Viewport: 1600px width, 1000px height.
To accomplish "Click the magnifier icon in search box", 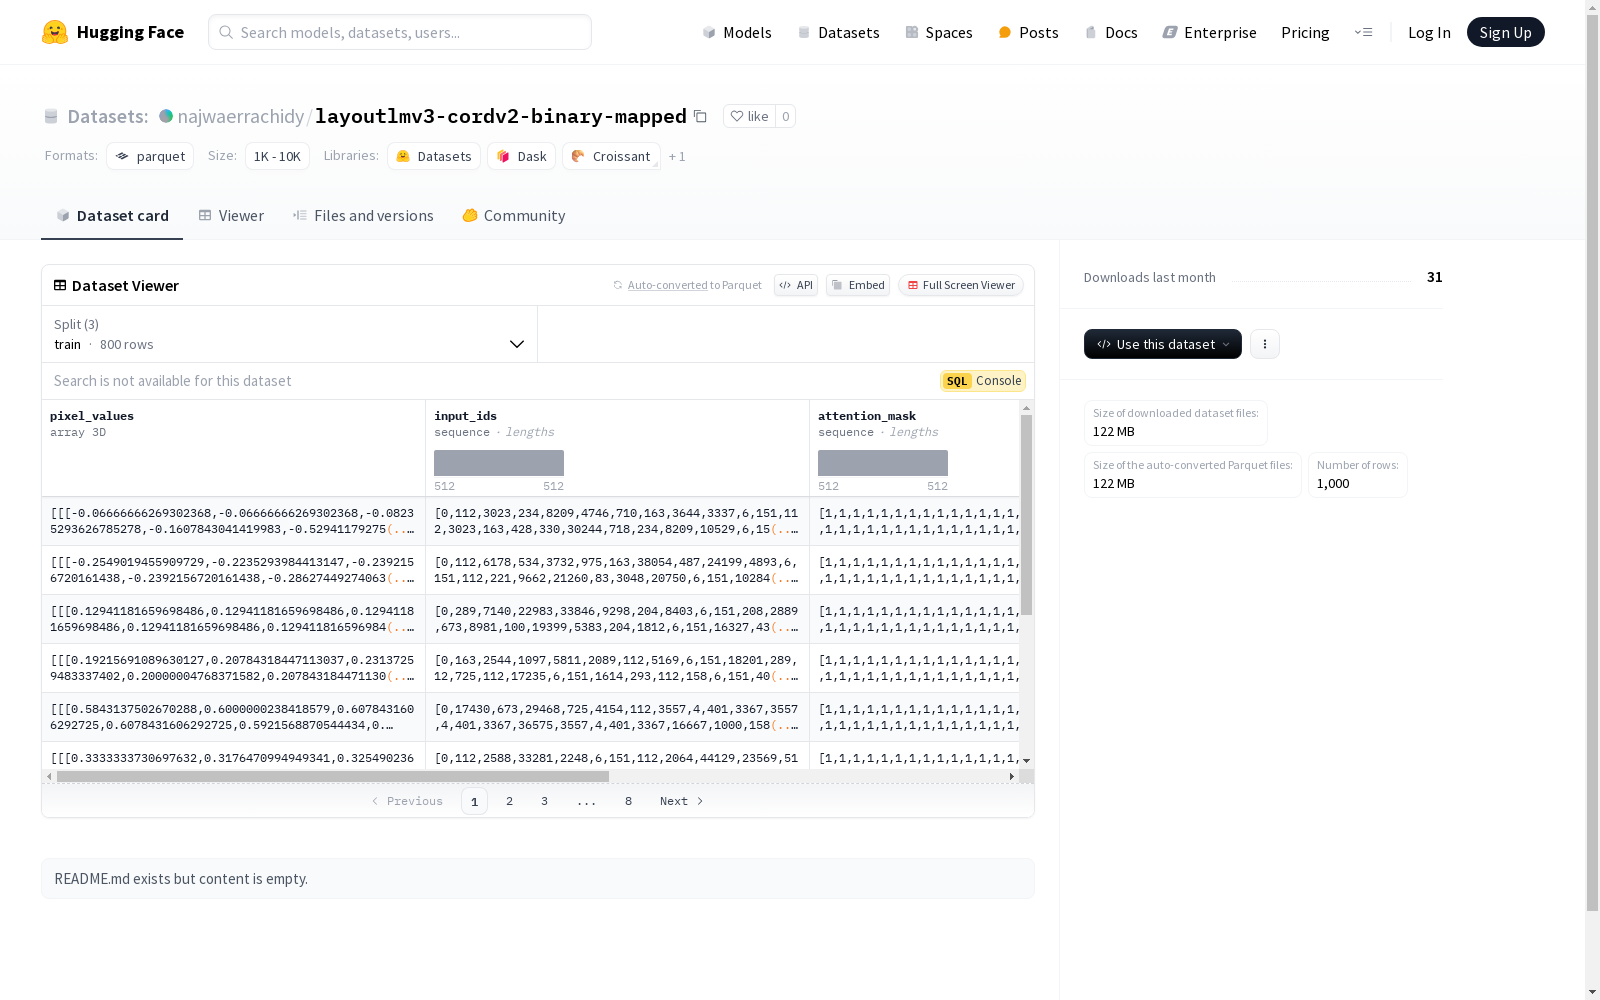I will pyautogui.click(x=226, y=32).
